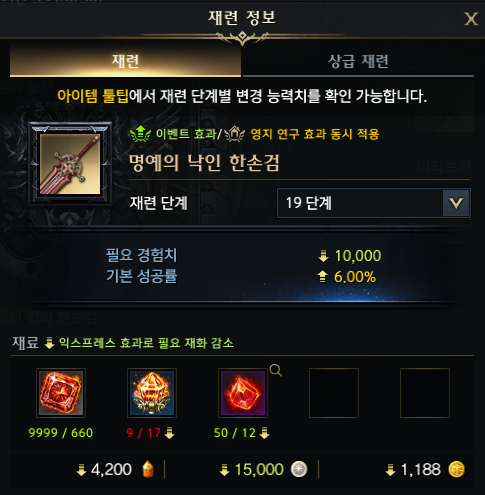This screenshot has width=485, height=495.
Task: Click the first empty material slot
Action: pyautogui.click(x=334, y=393)
